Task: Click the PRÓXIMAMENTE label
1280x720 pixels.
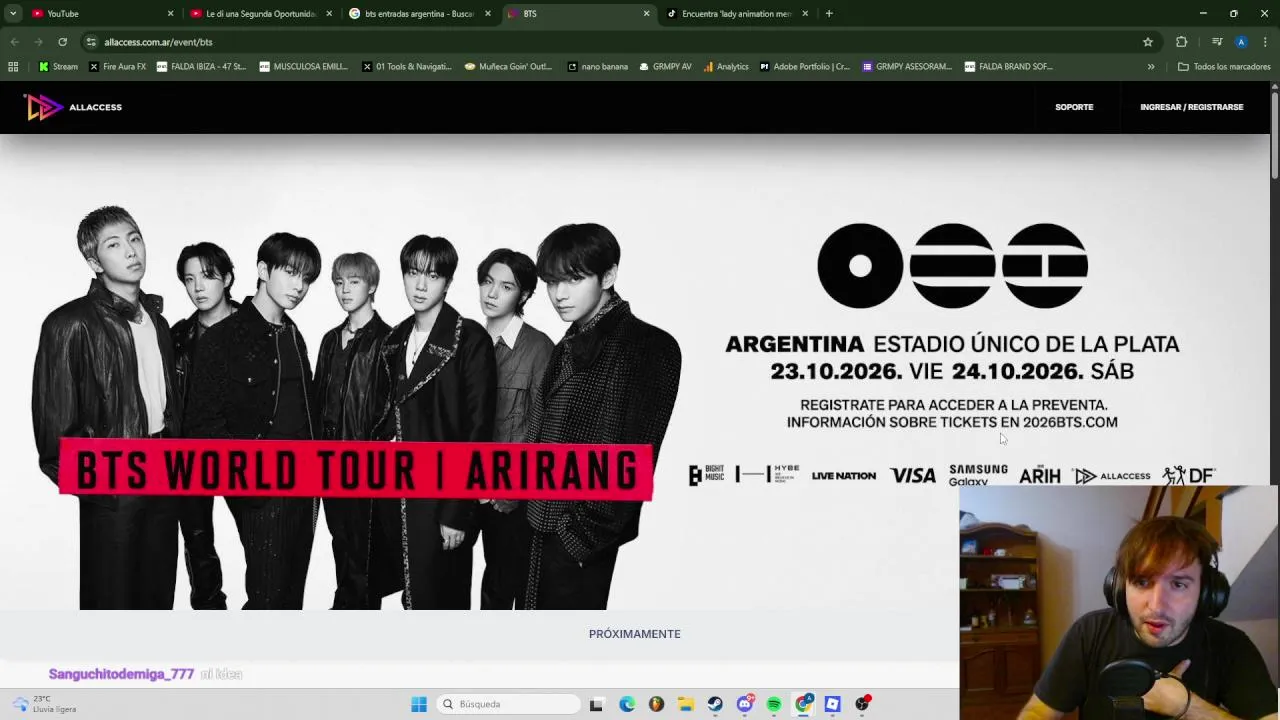Action: (x=634, y=634)
